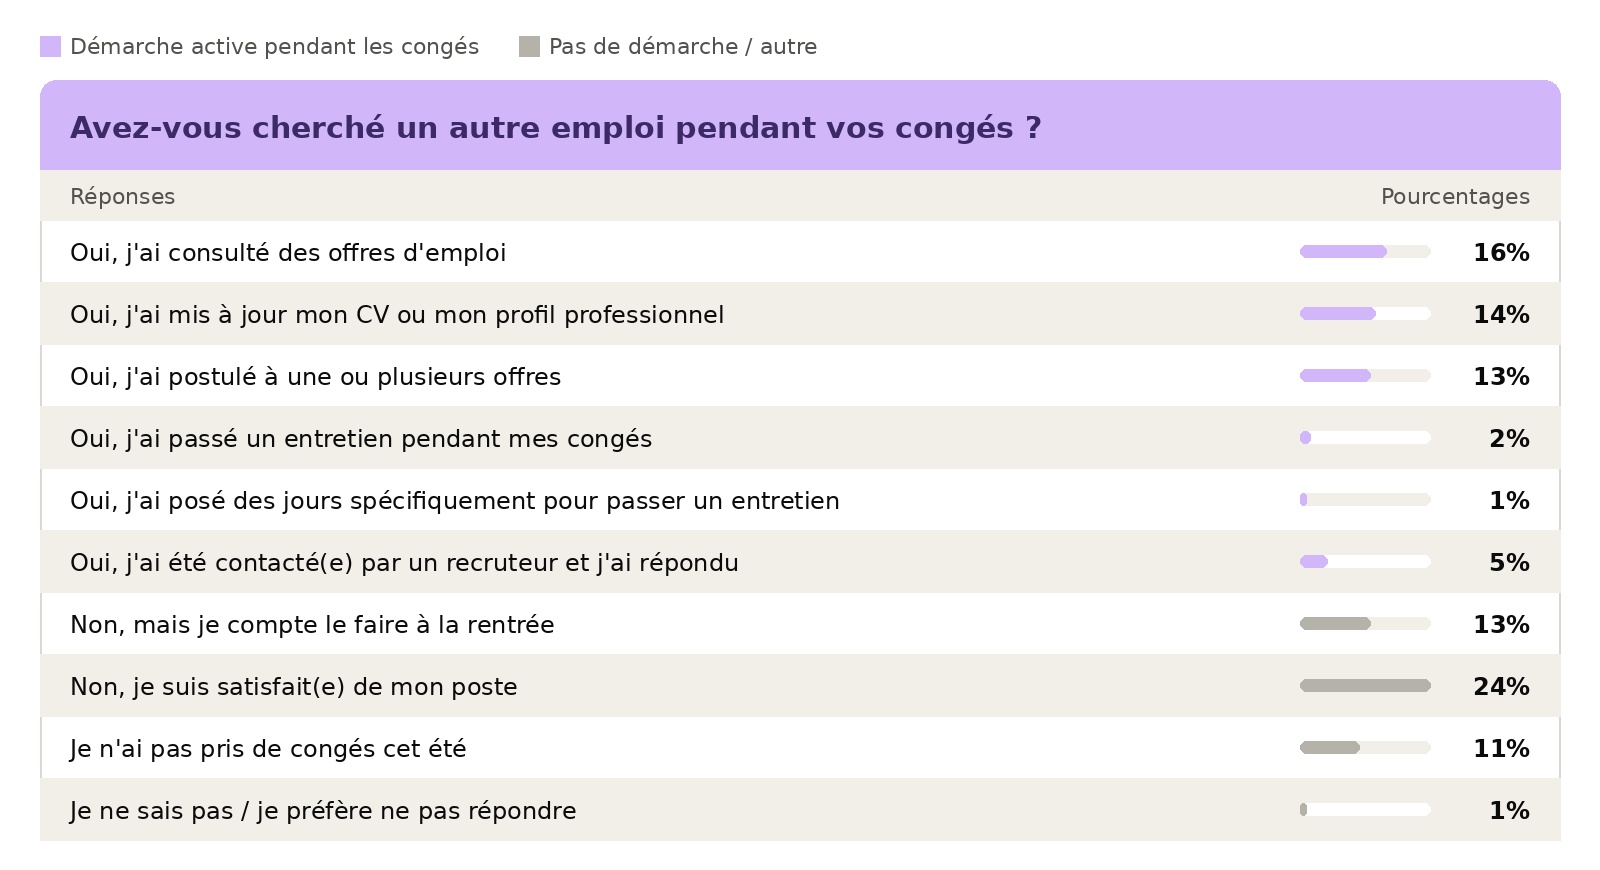
Task: Click the progress bar next to 14%
Action: 1365,314
